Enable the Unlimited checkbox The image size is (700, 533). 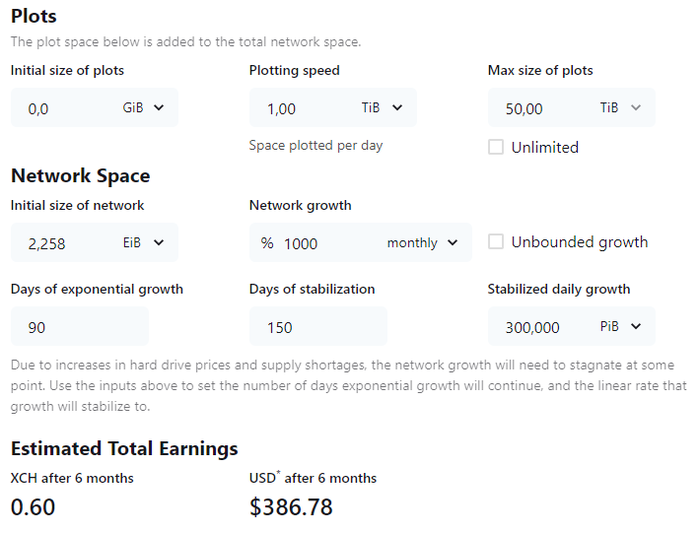496,147
